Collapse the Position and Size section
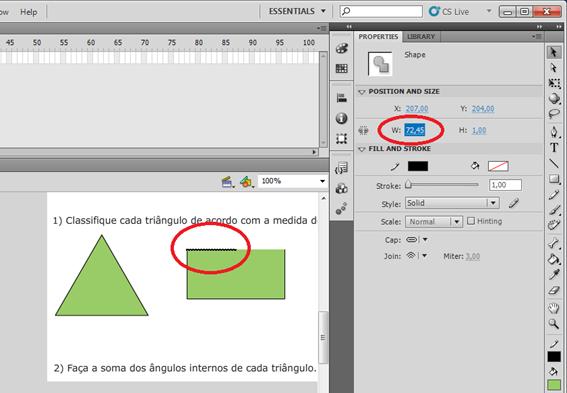Viewport: 567px width, 393px height. click(362, 92)
